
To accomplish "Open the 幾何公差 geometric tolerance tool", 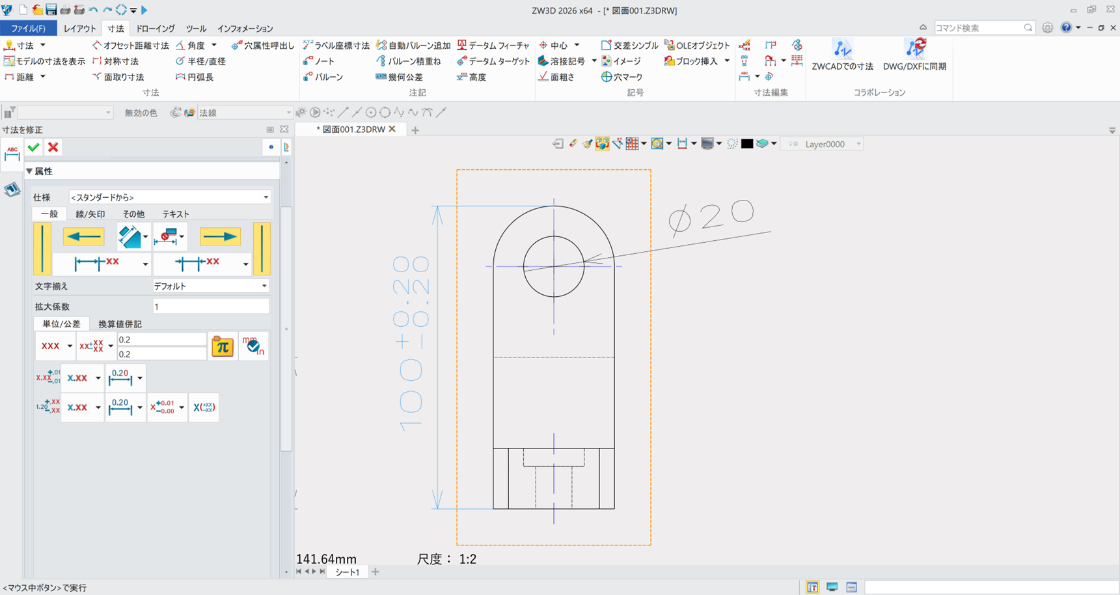I will point(399,77).
